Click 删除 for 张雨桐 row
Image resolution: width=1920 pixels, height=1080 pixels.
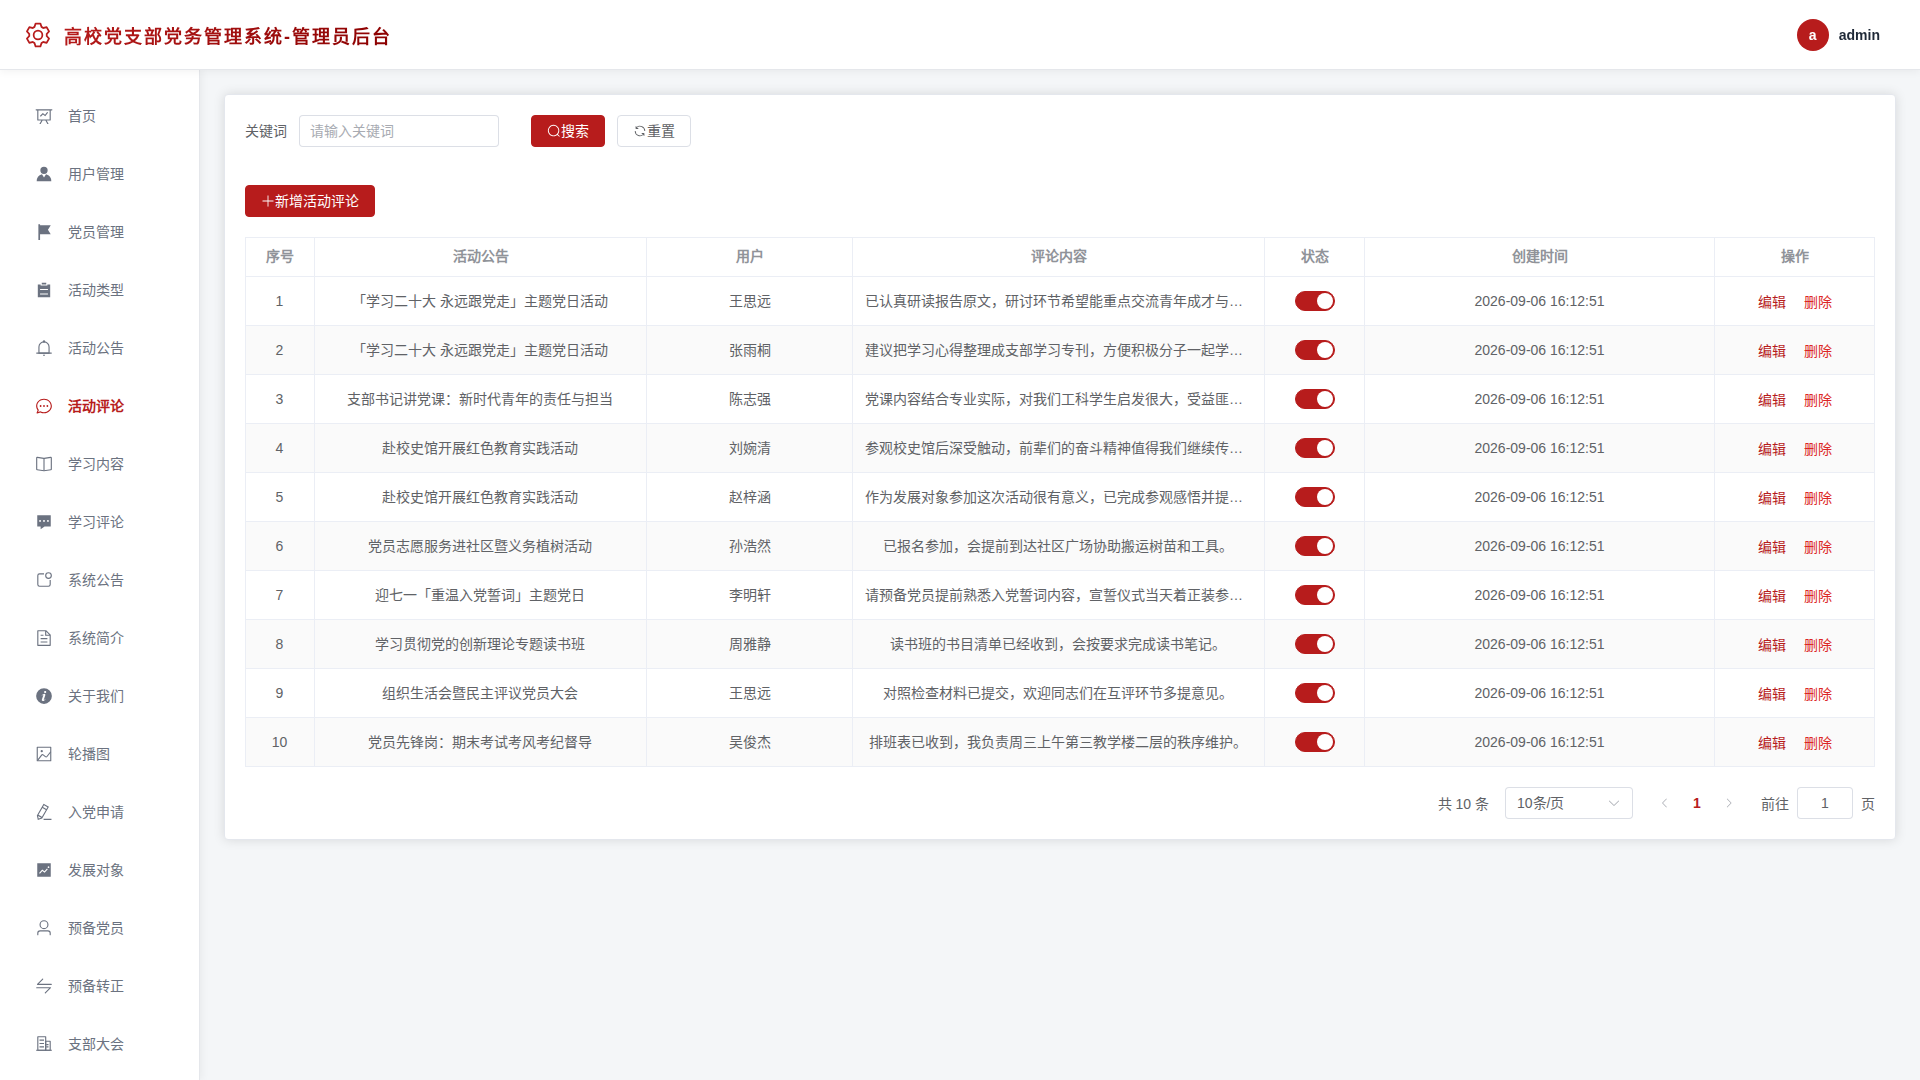pyautogui.click(x=1817, y=351)
